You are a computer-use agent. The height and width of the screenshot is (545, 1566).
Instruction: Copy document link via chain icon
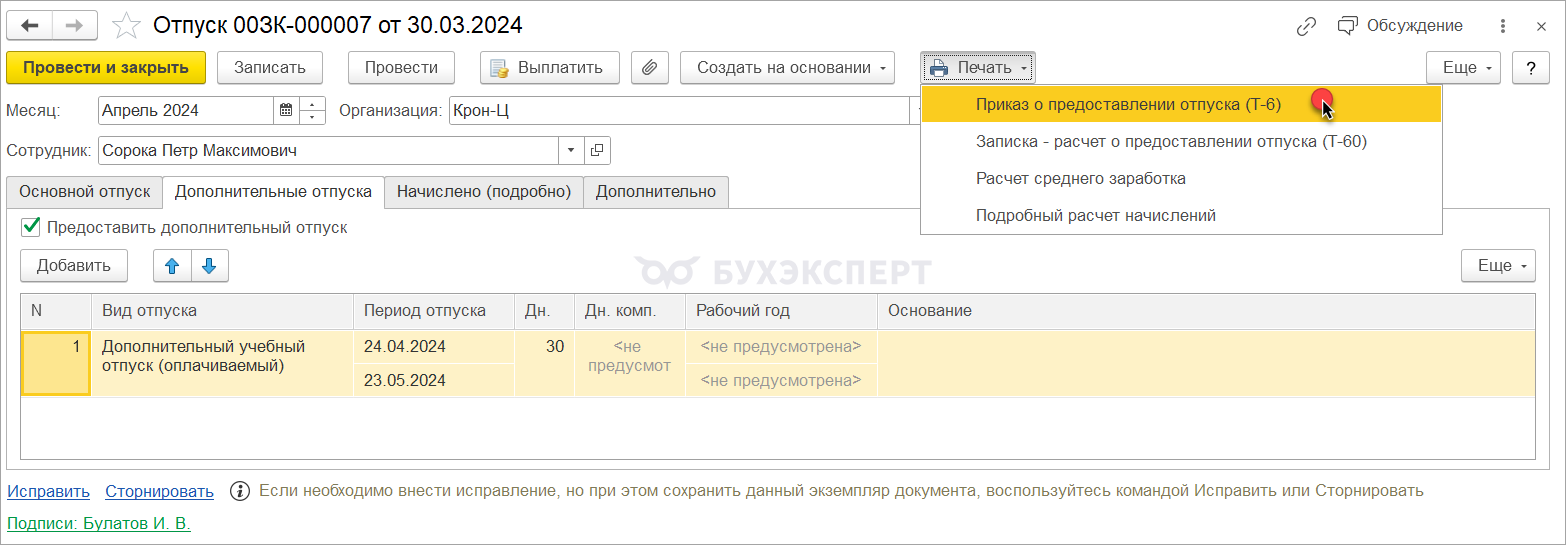pos(1306,26)
